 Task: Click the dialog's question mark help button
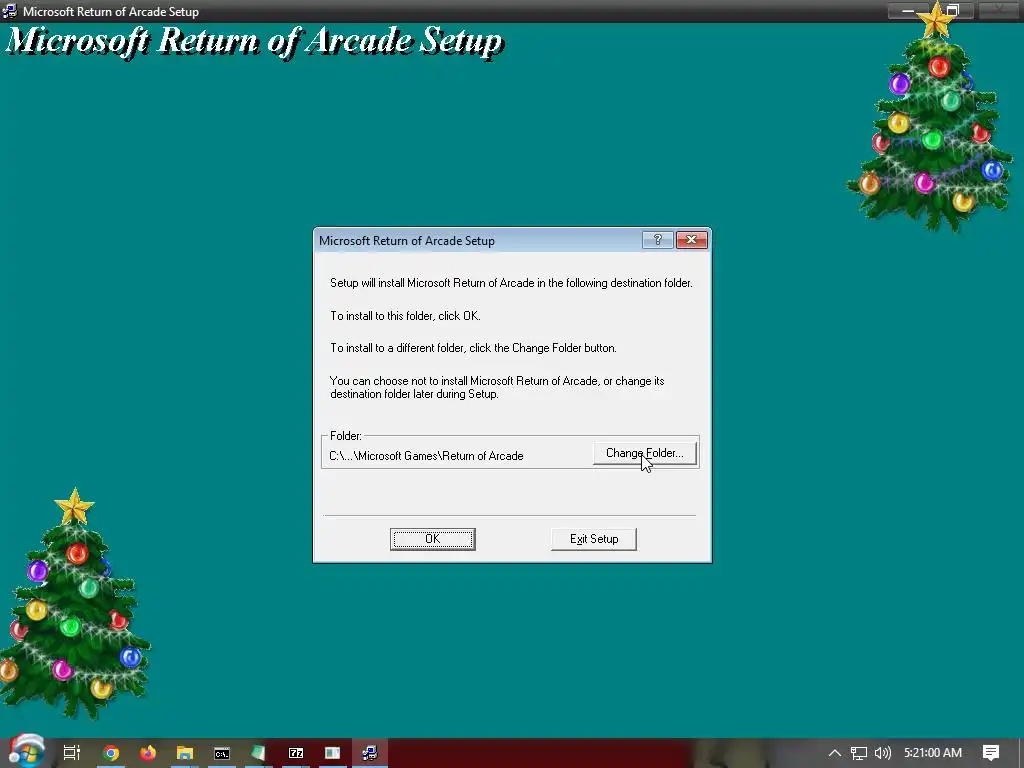point(658,240)
